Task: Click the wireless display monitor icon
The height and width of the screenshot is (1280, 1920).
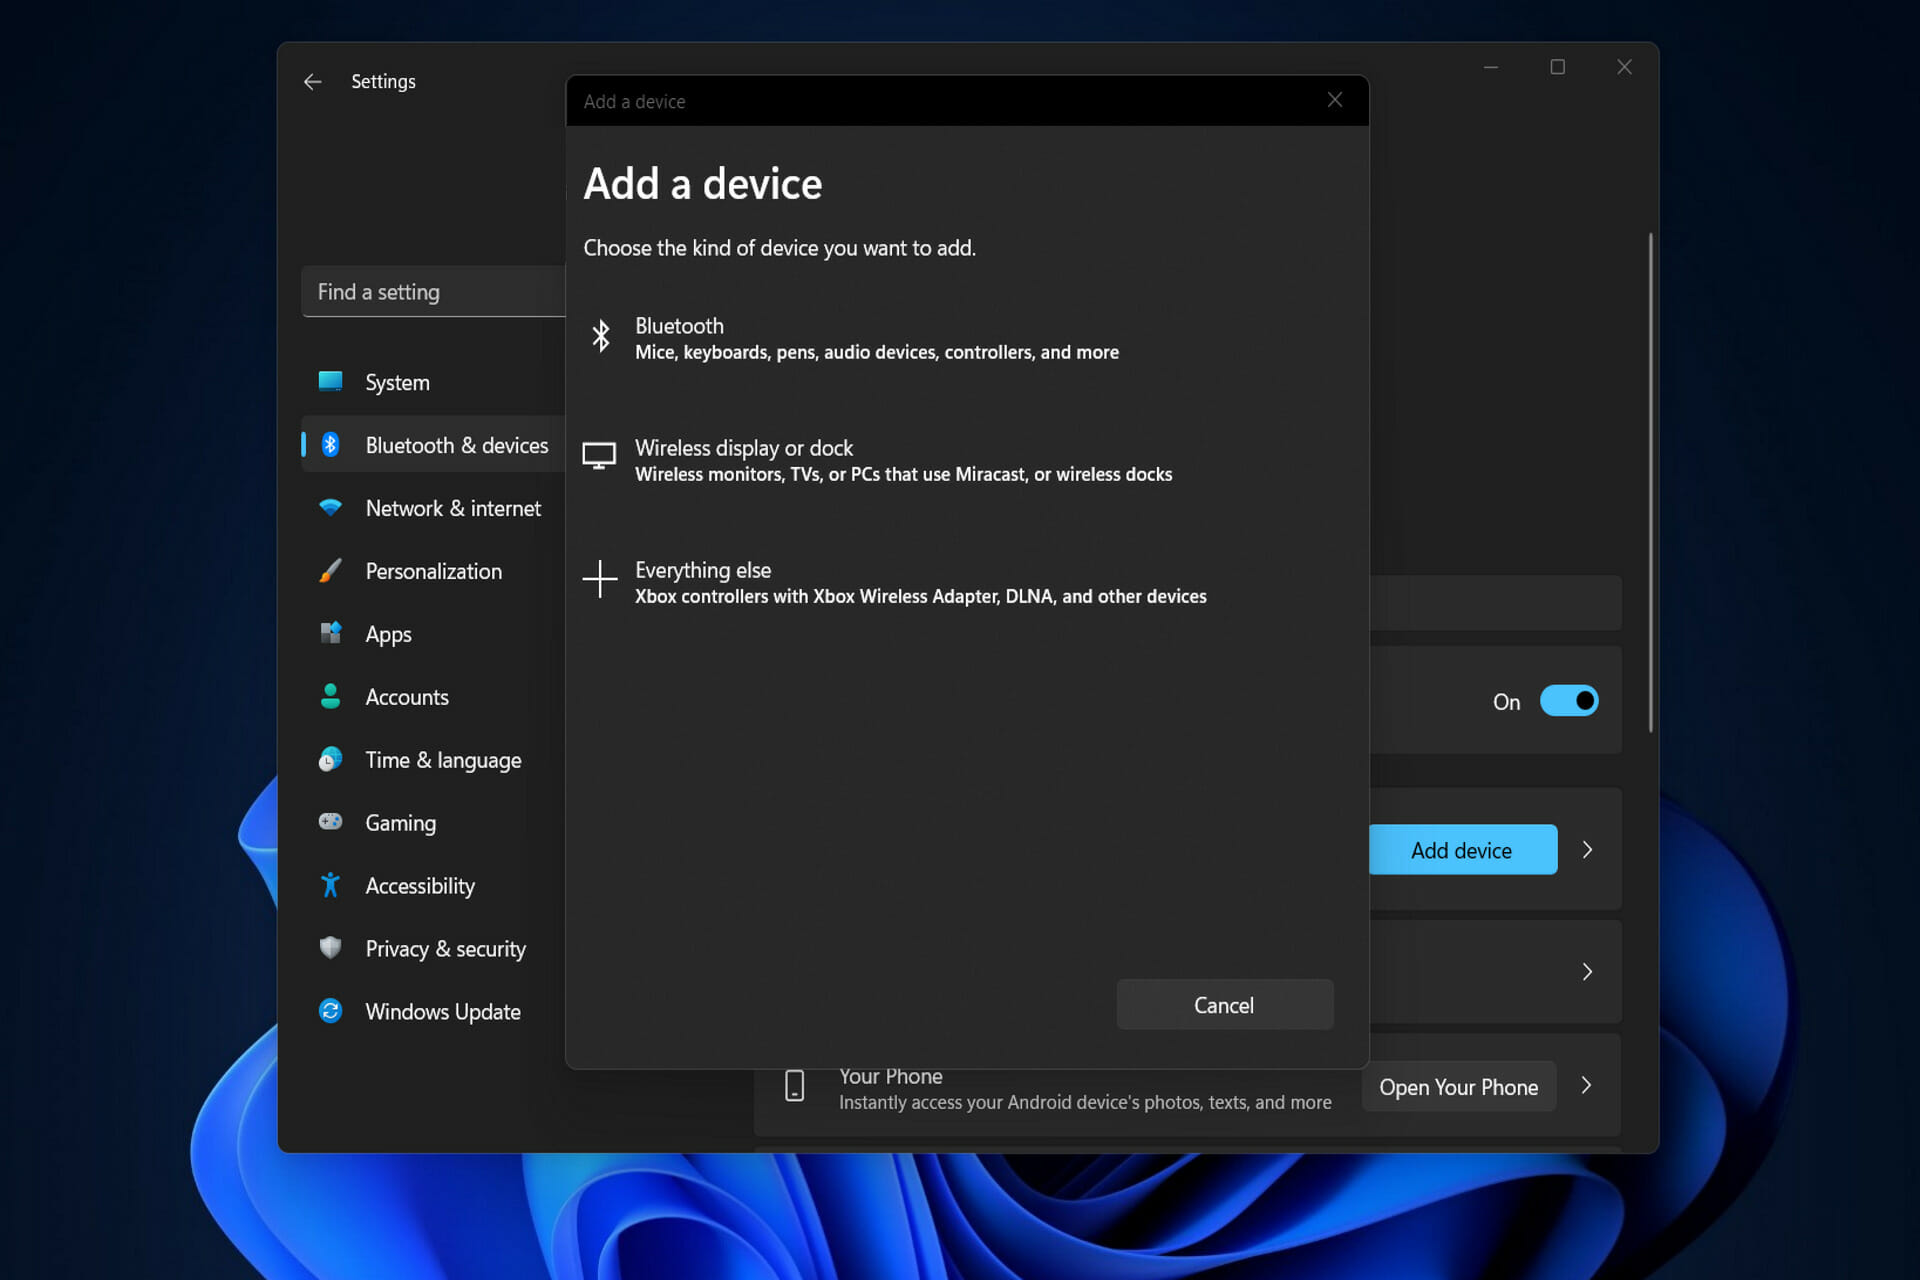Action: click(599, 456)
